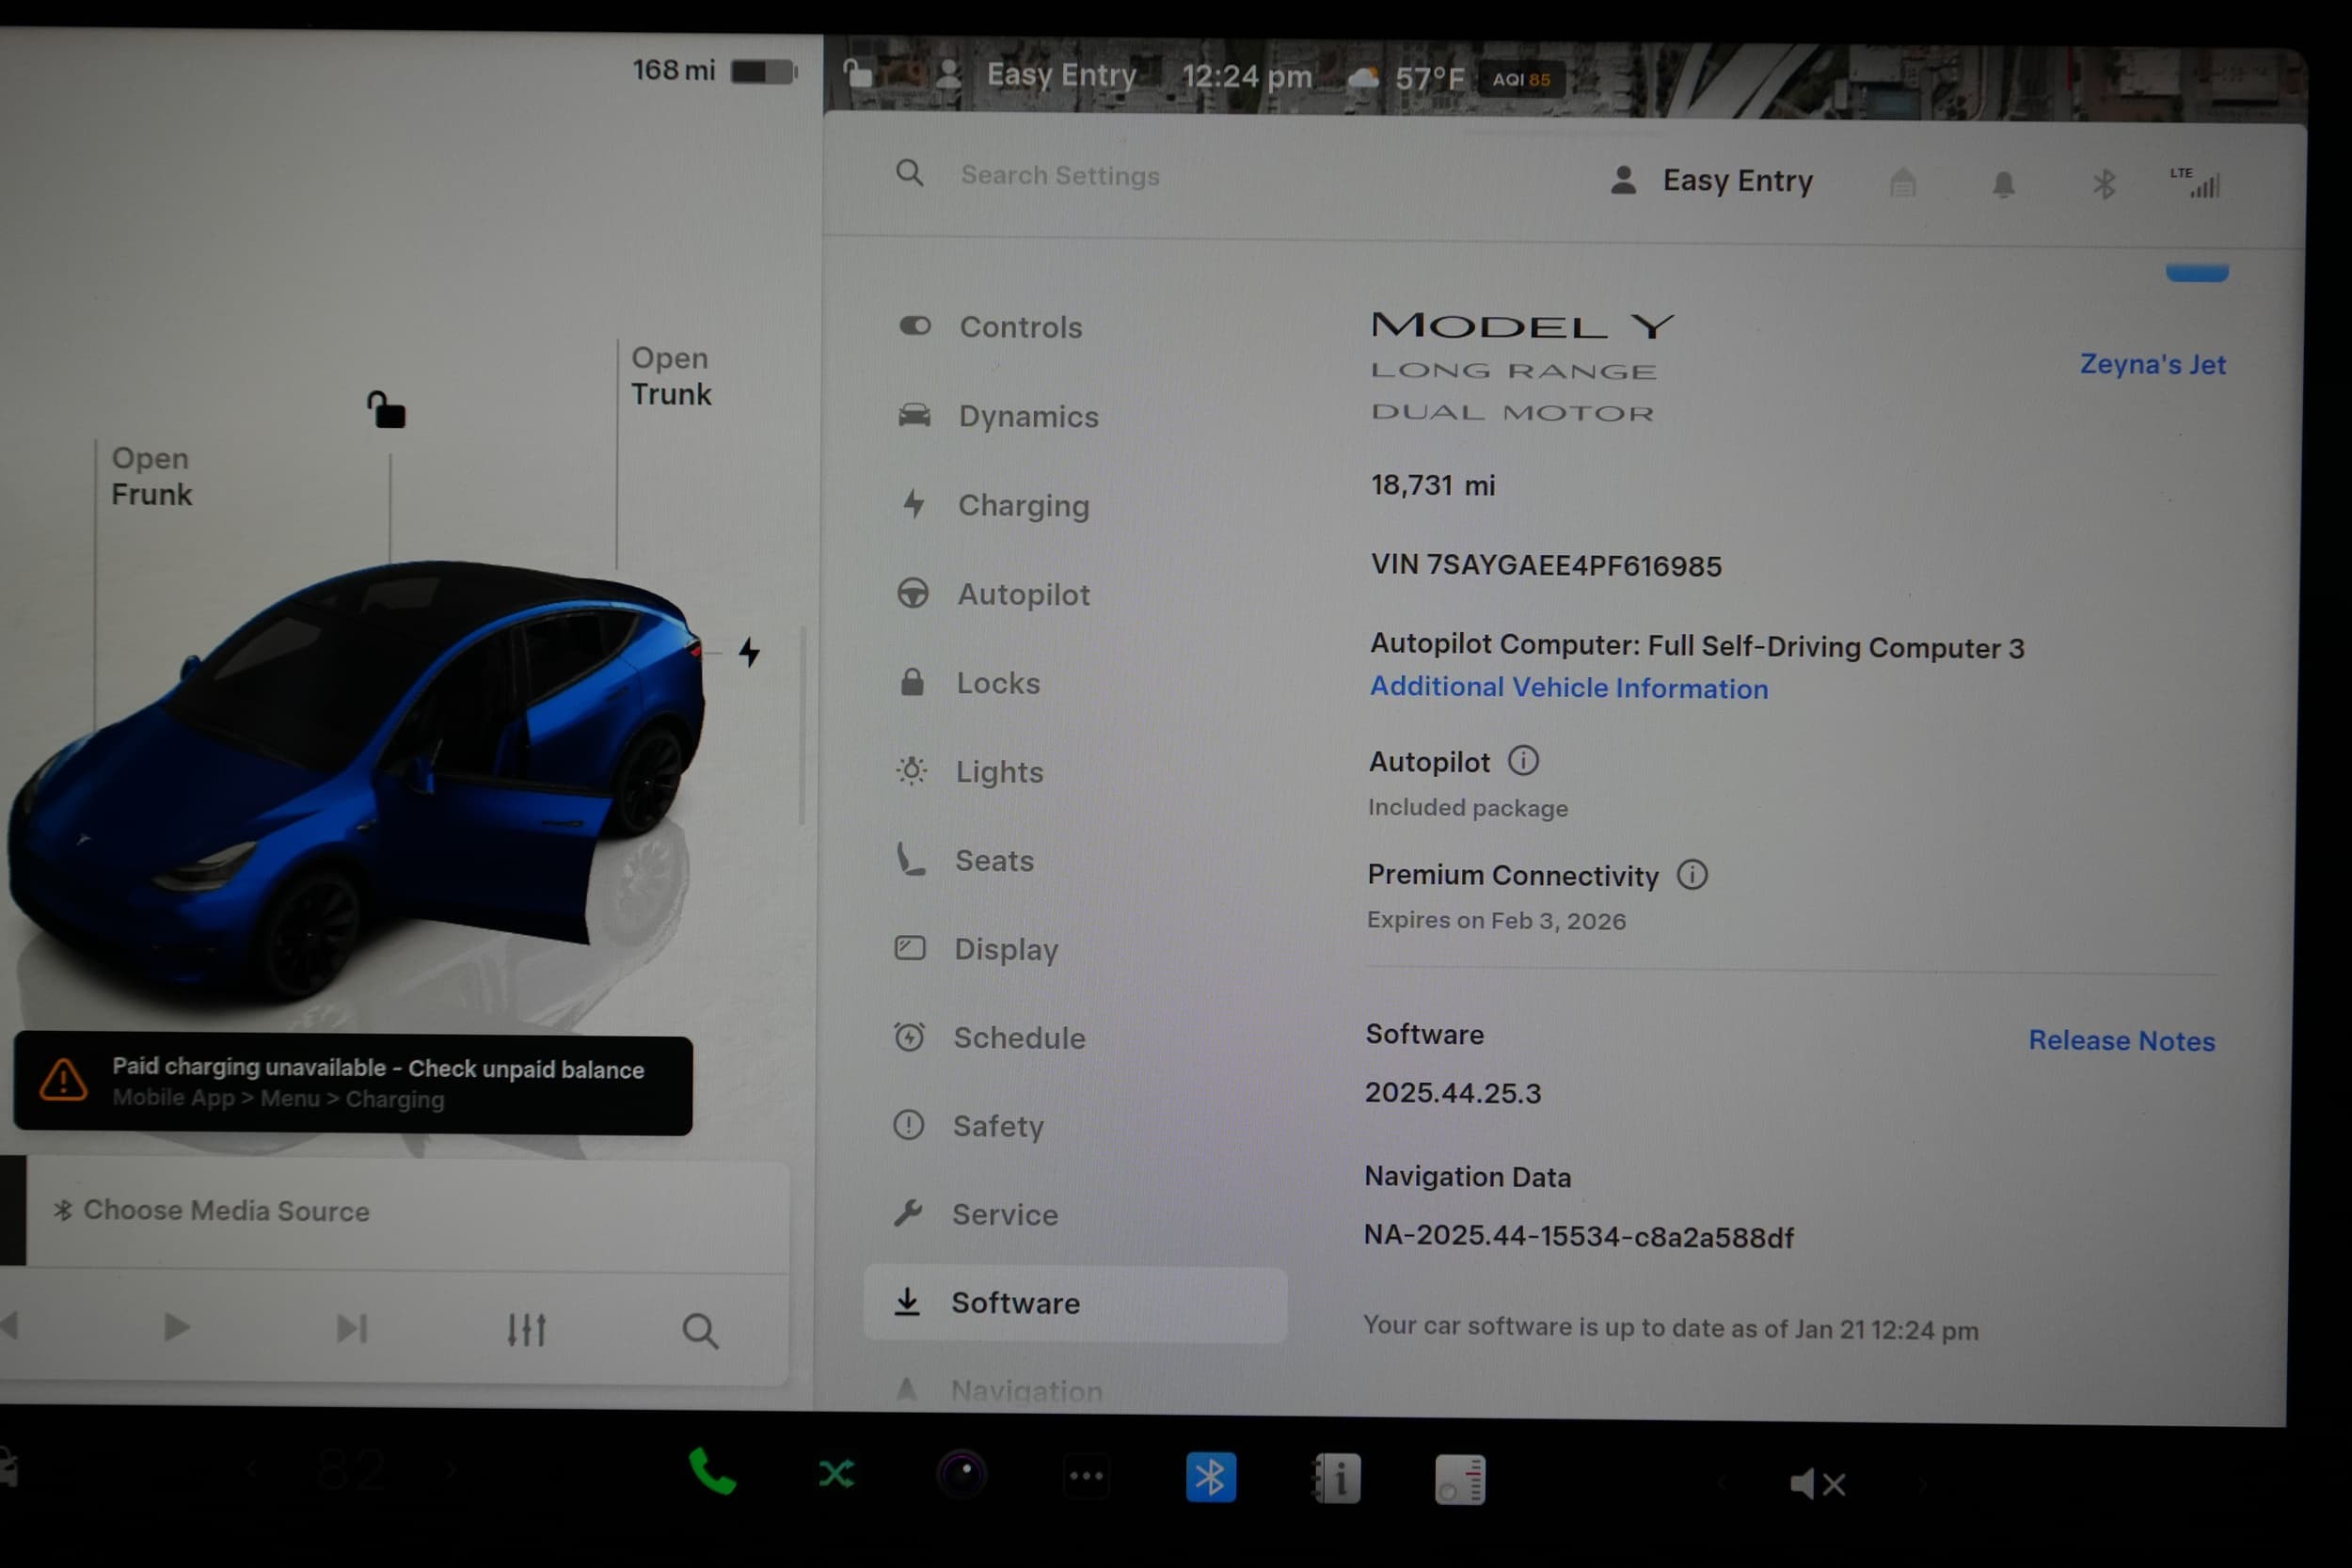Rename the vehicle via Zeyna's Jet

[2153, 364]
